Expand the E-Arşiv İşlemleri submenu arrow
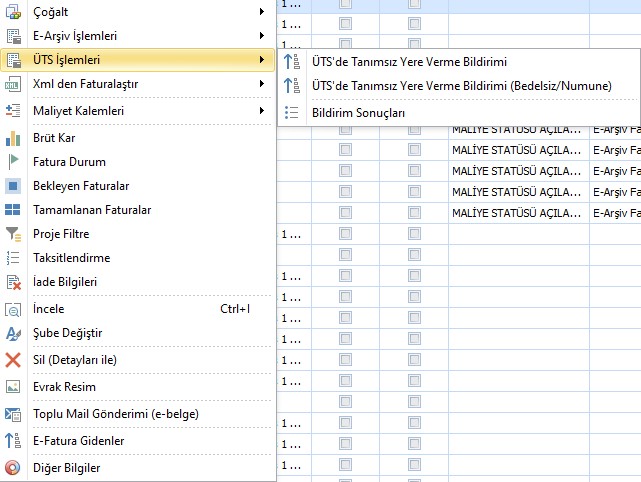Viewport: 641px width, 482px height. (x=262, y=35)
